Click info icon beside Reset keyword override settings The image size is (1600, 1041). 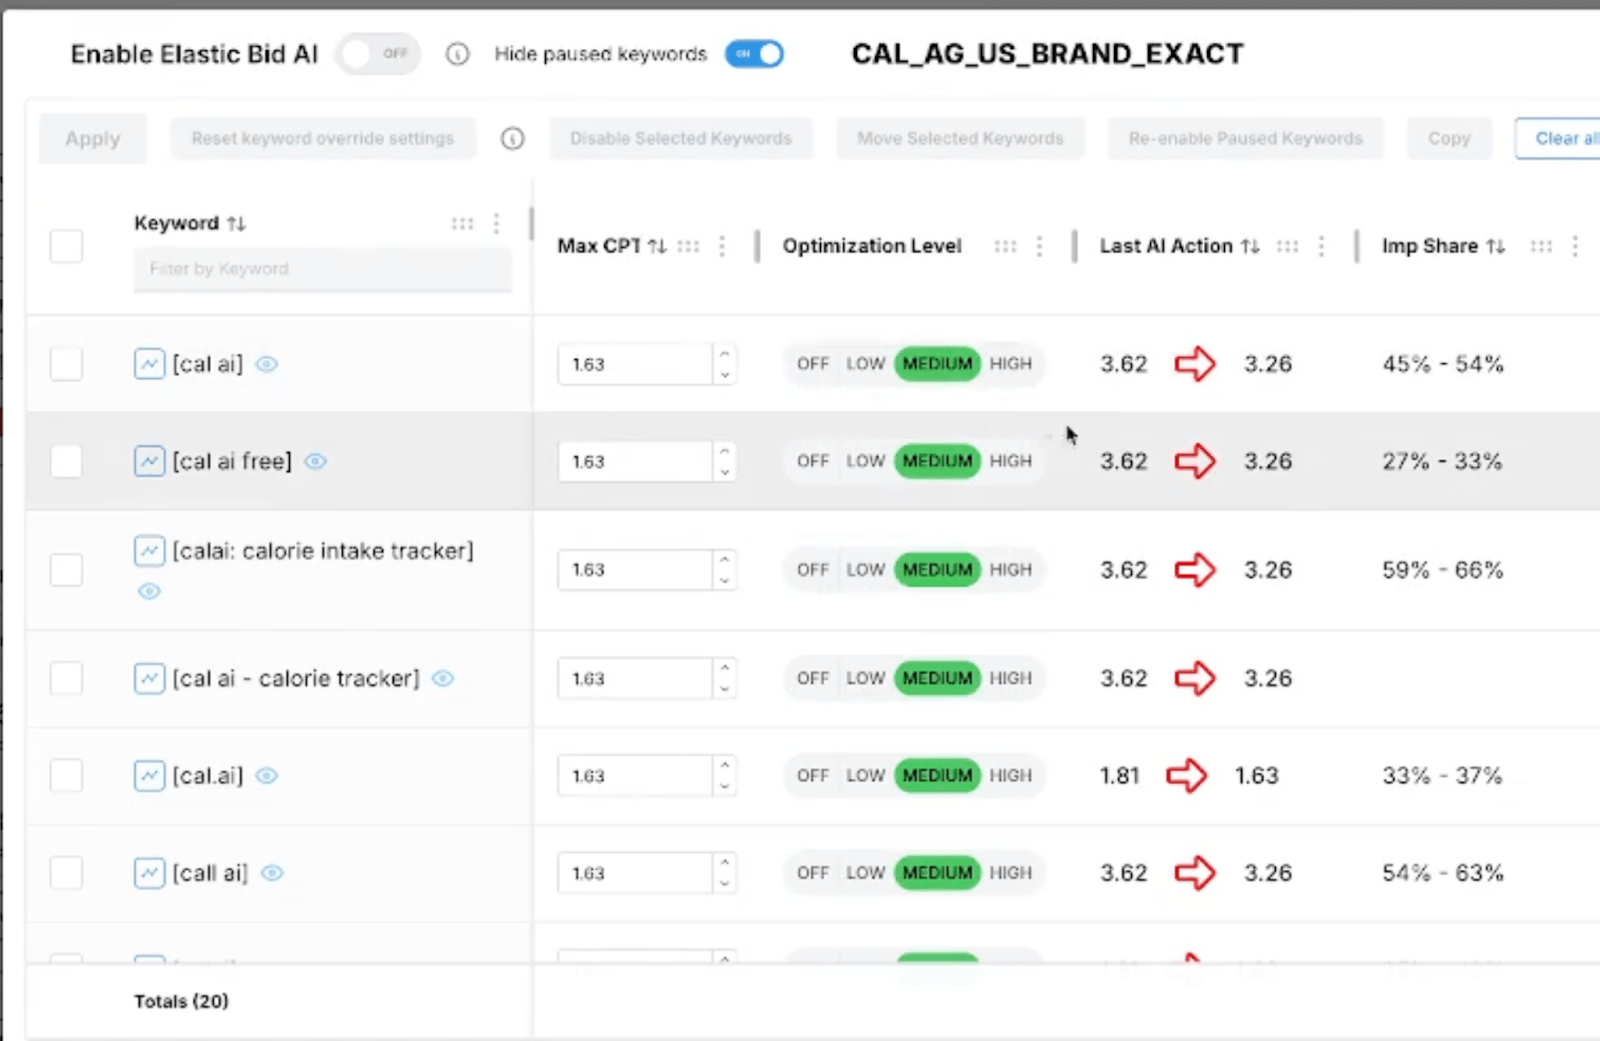tap(512, 139)
